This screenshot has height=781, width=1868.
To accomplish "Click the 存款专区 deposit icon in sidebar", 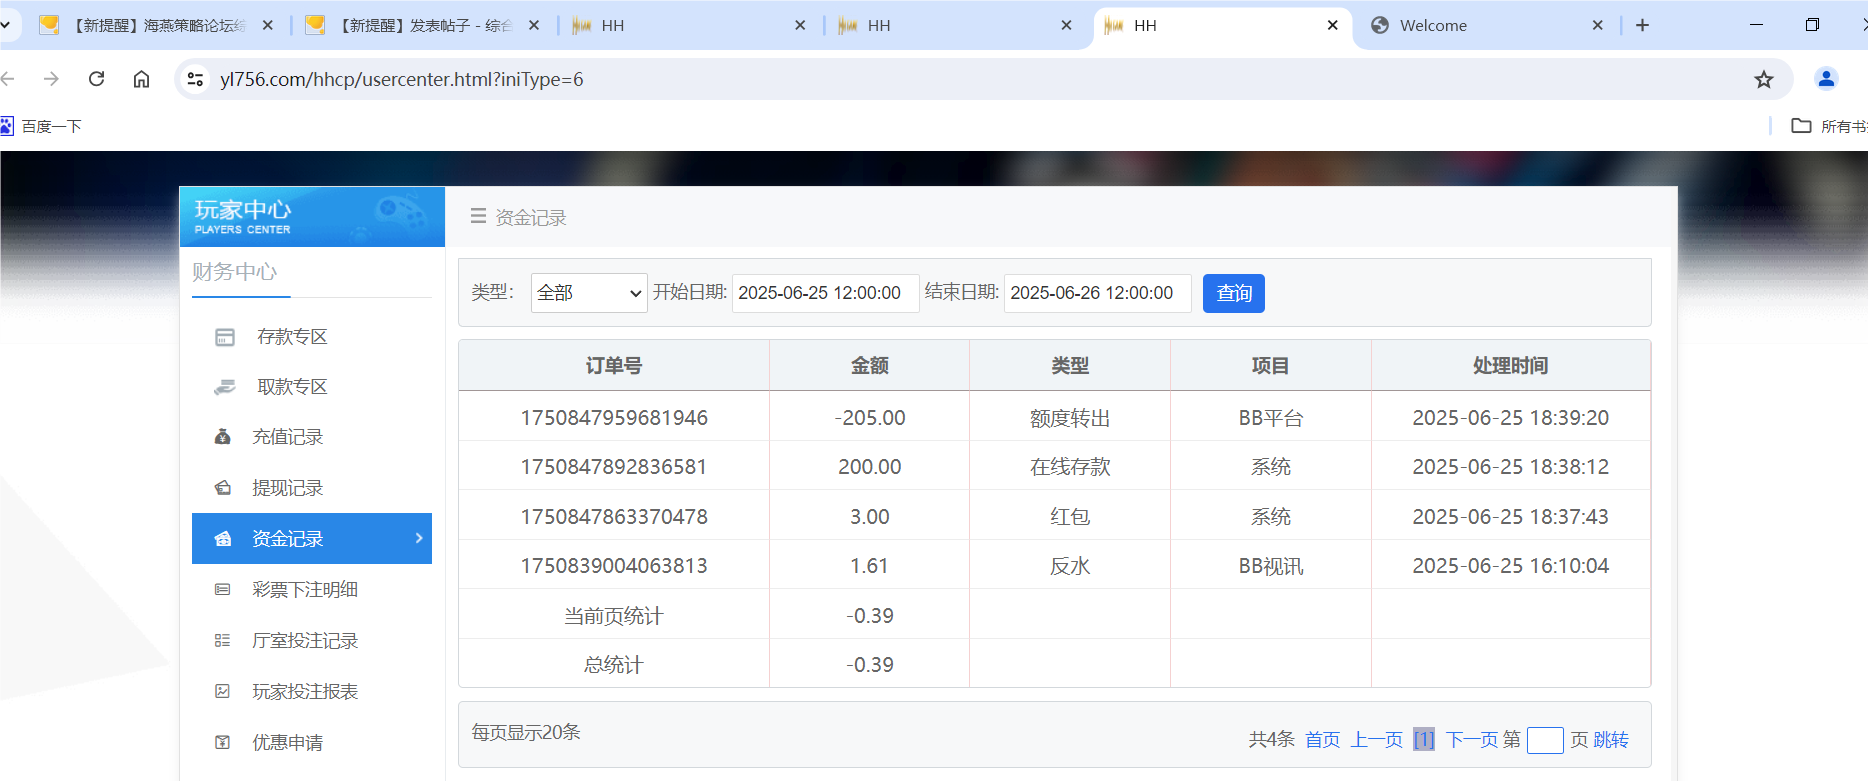I will (x=225, y=337).
